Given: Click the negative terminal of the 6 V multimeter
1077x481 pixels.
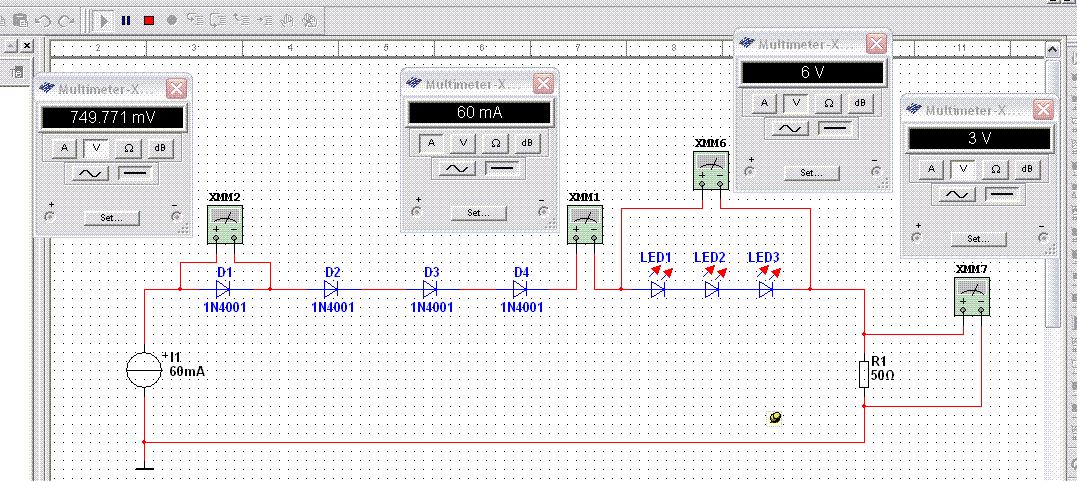Looking at the screenshot, I should [875, 172].
